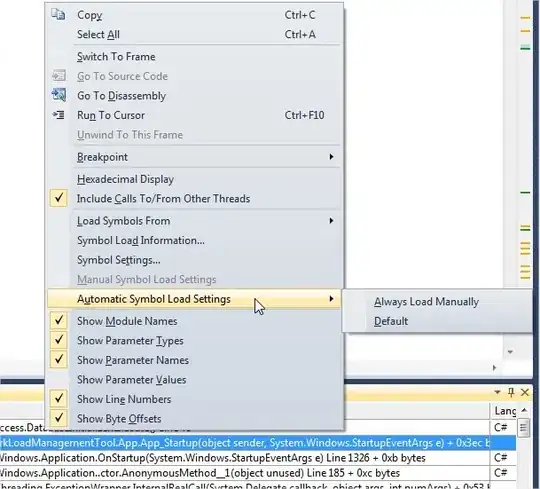Click the grayed Go To Source Code icon
The height and width of the screenshot is (489, 540).
click(x=59, y=75)
